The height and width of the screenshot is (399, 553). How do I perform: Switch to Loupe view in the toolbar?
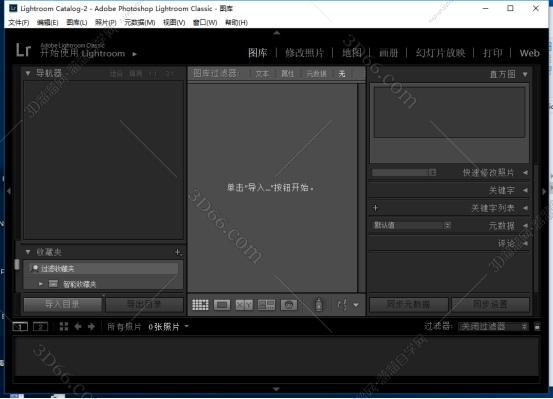pyautogui.click(x=222, y=305)
